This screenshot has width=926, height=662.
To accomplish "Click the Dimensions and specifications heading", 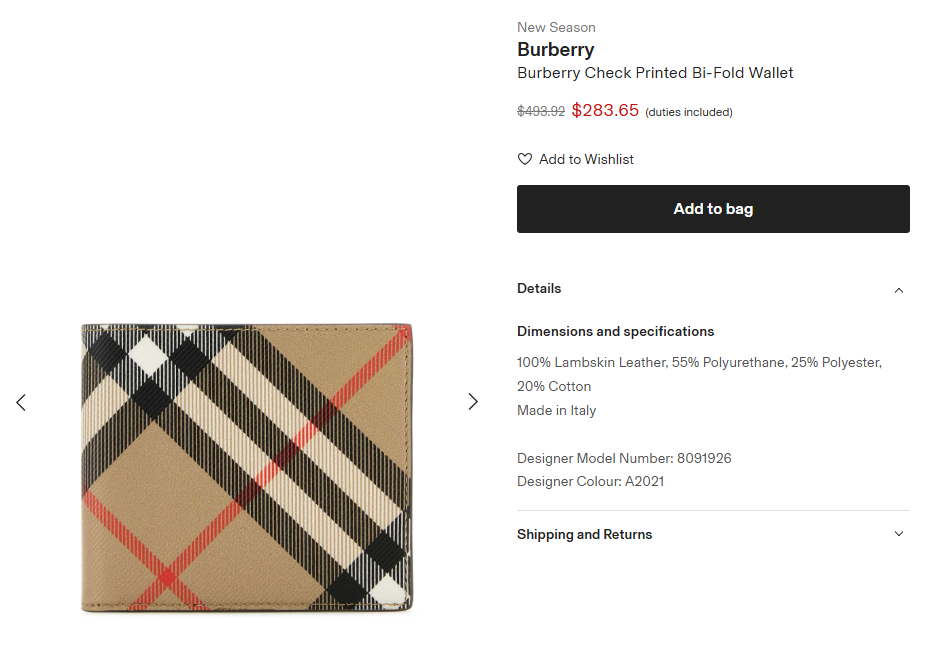I will (615, 331).
